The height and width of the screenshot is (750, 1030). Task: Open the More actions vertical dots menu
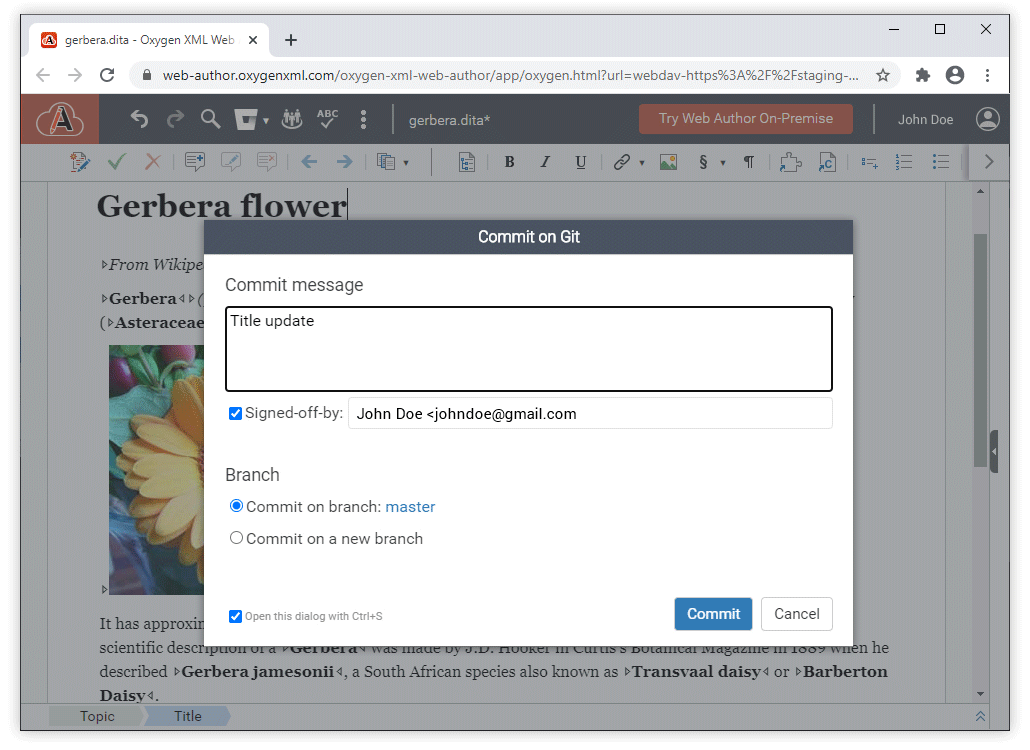[363, 119]
